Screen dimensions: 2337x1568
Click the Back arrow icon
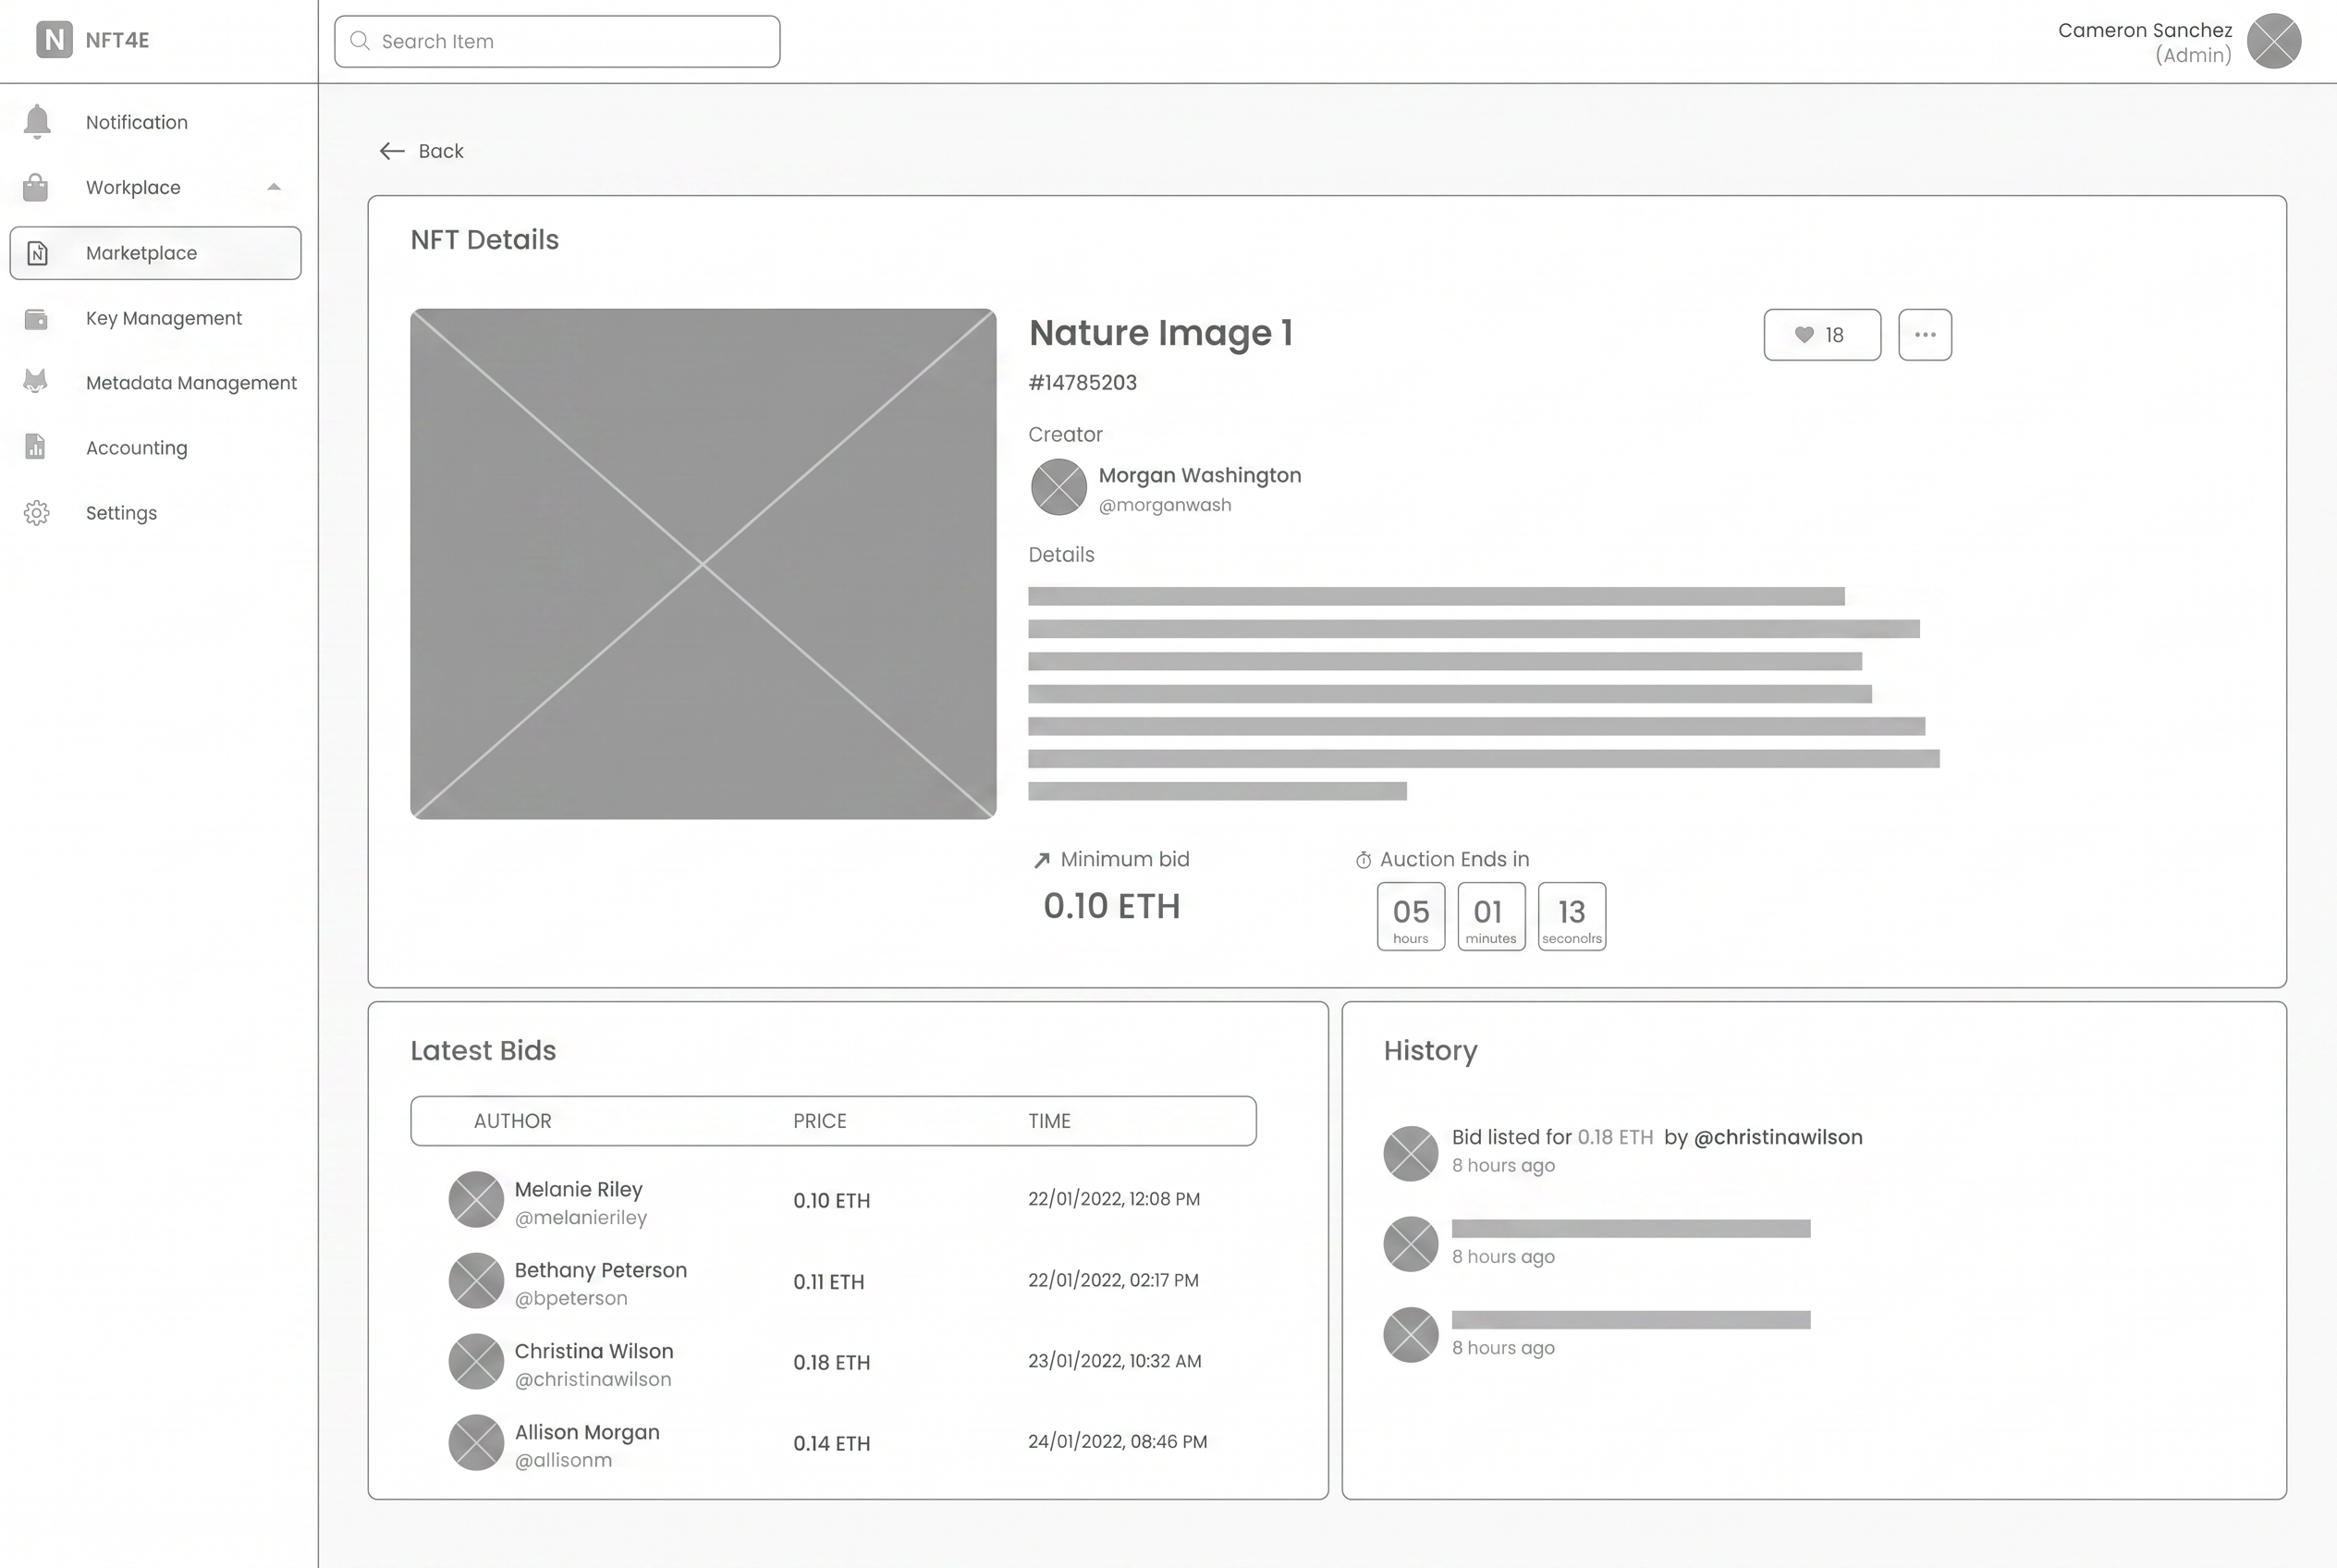point(392,151)
